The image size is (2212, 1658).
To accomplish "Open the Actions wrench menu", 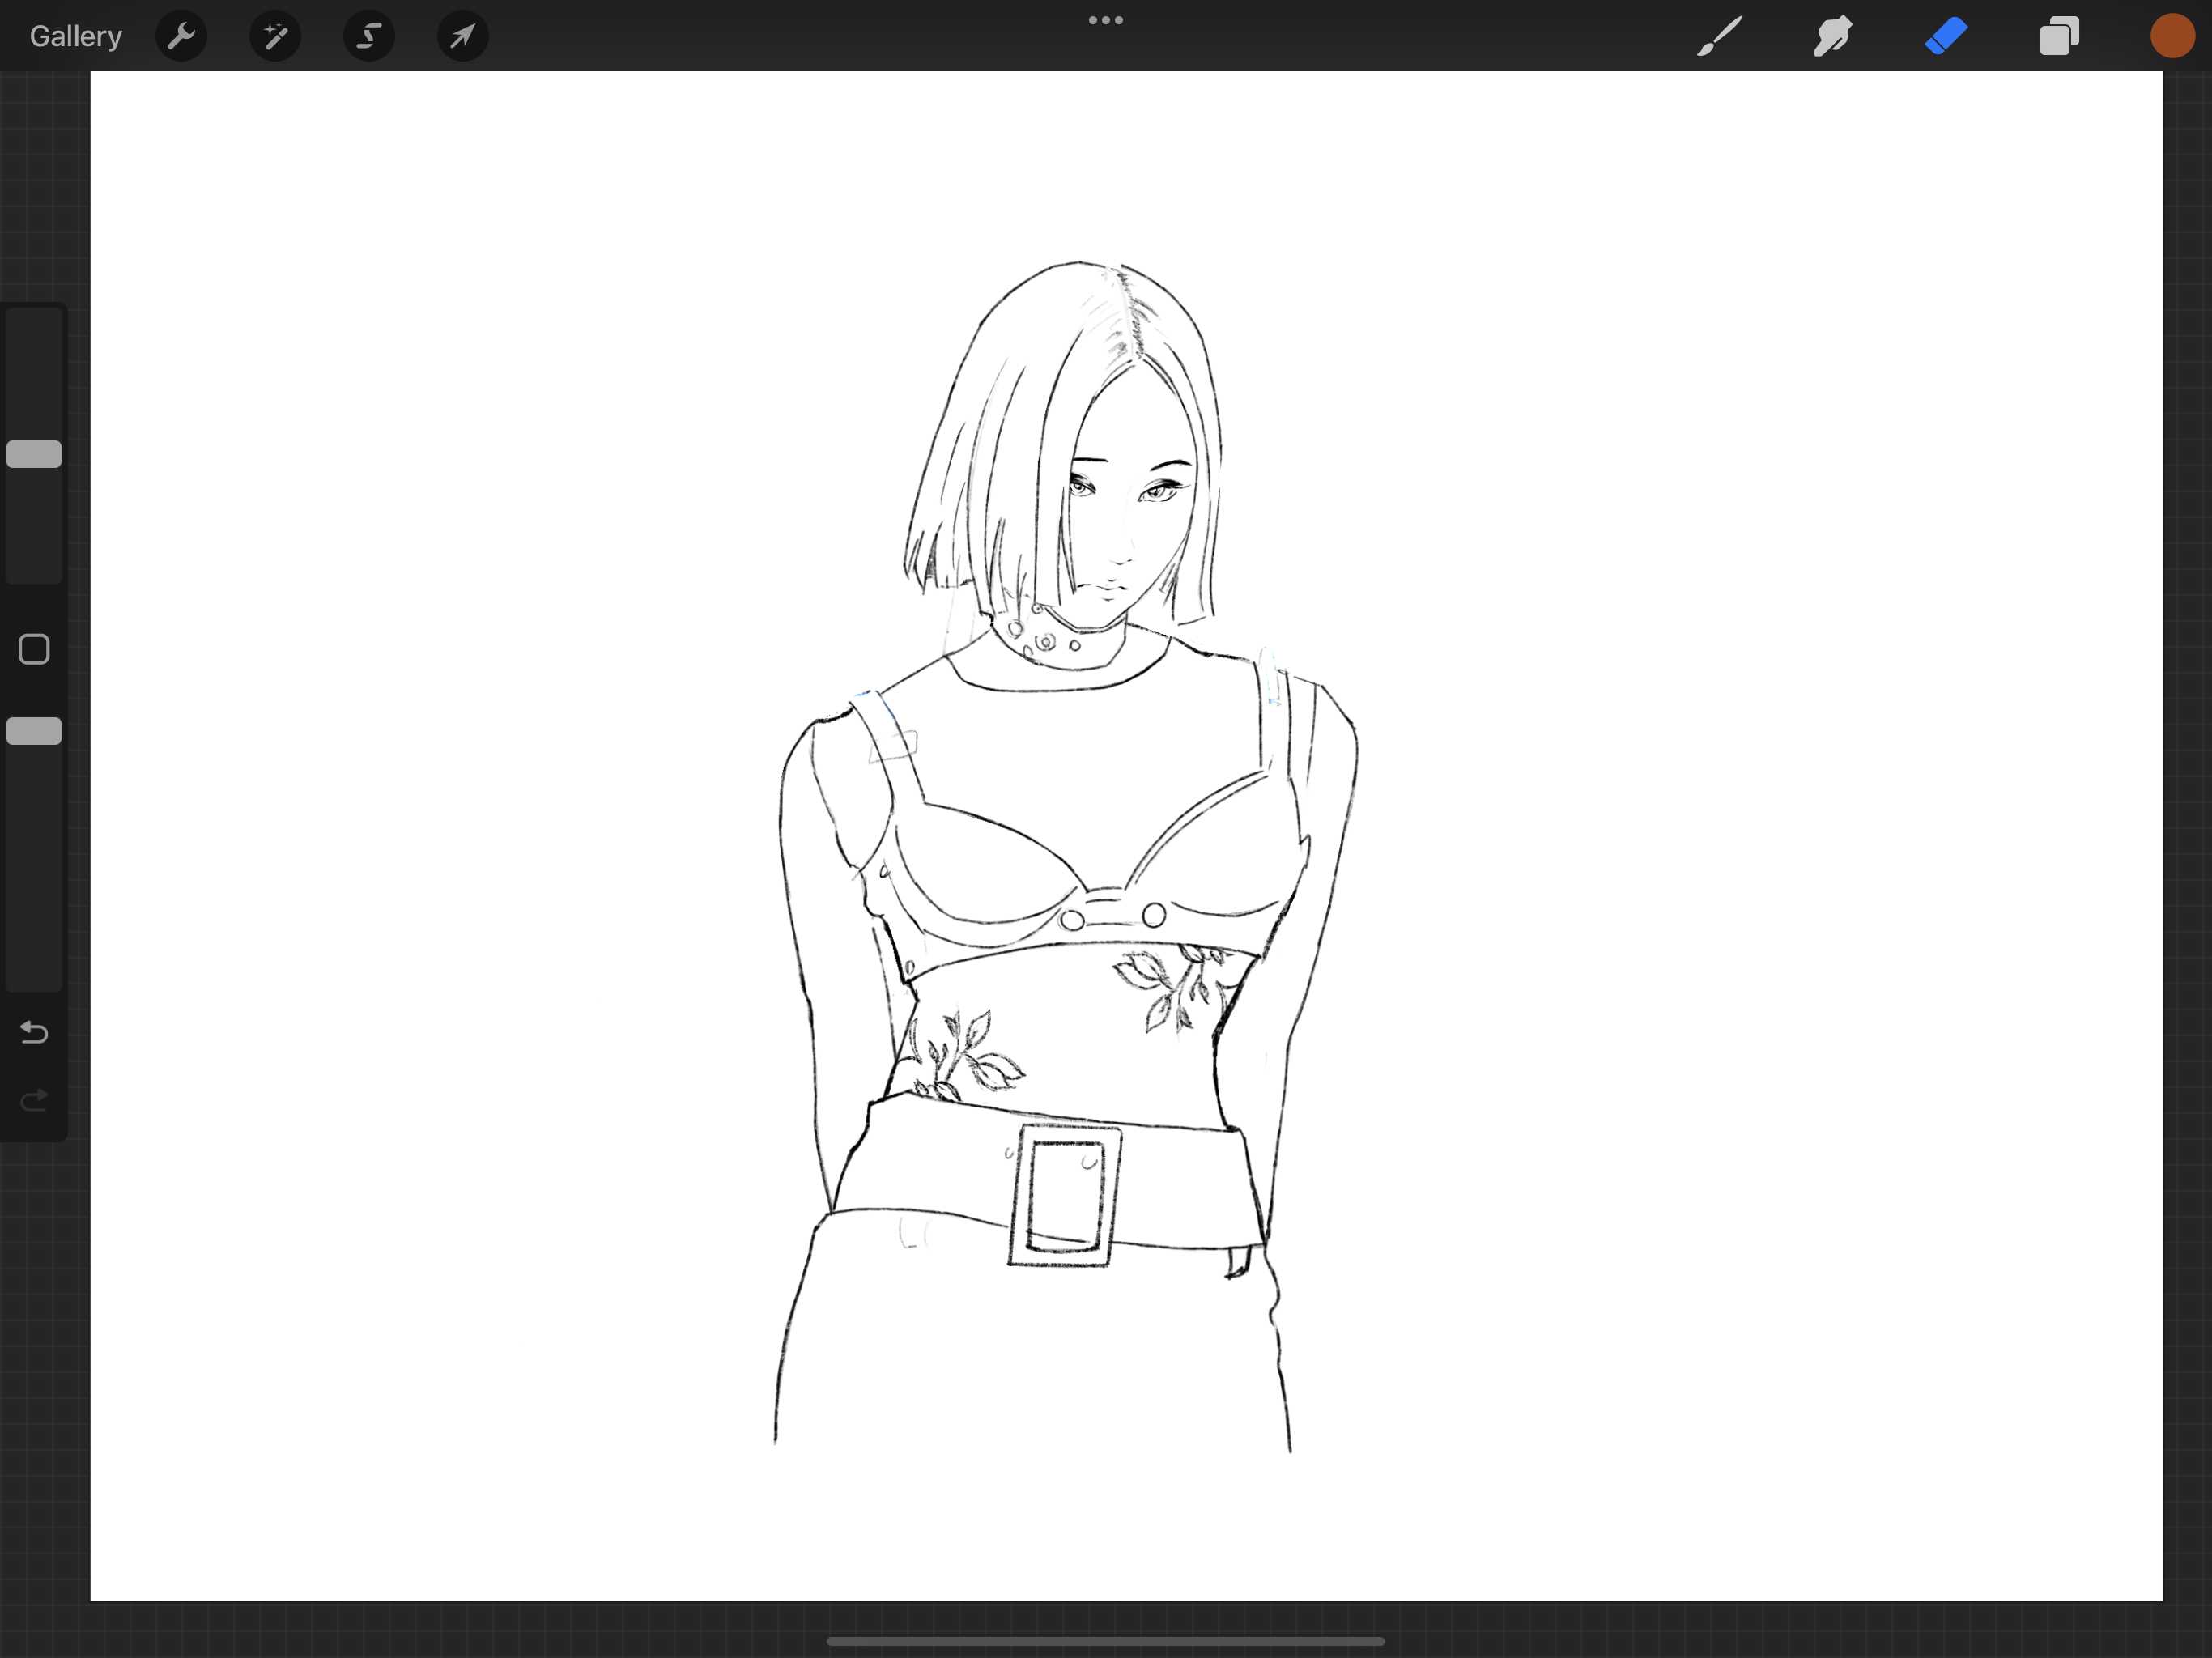I will coord(181,36).
